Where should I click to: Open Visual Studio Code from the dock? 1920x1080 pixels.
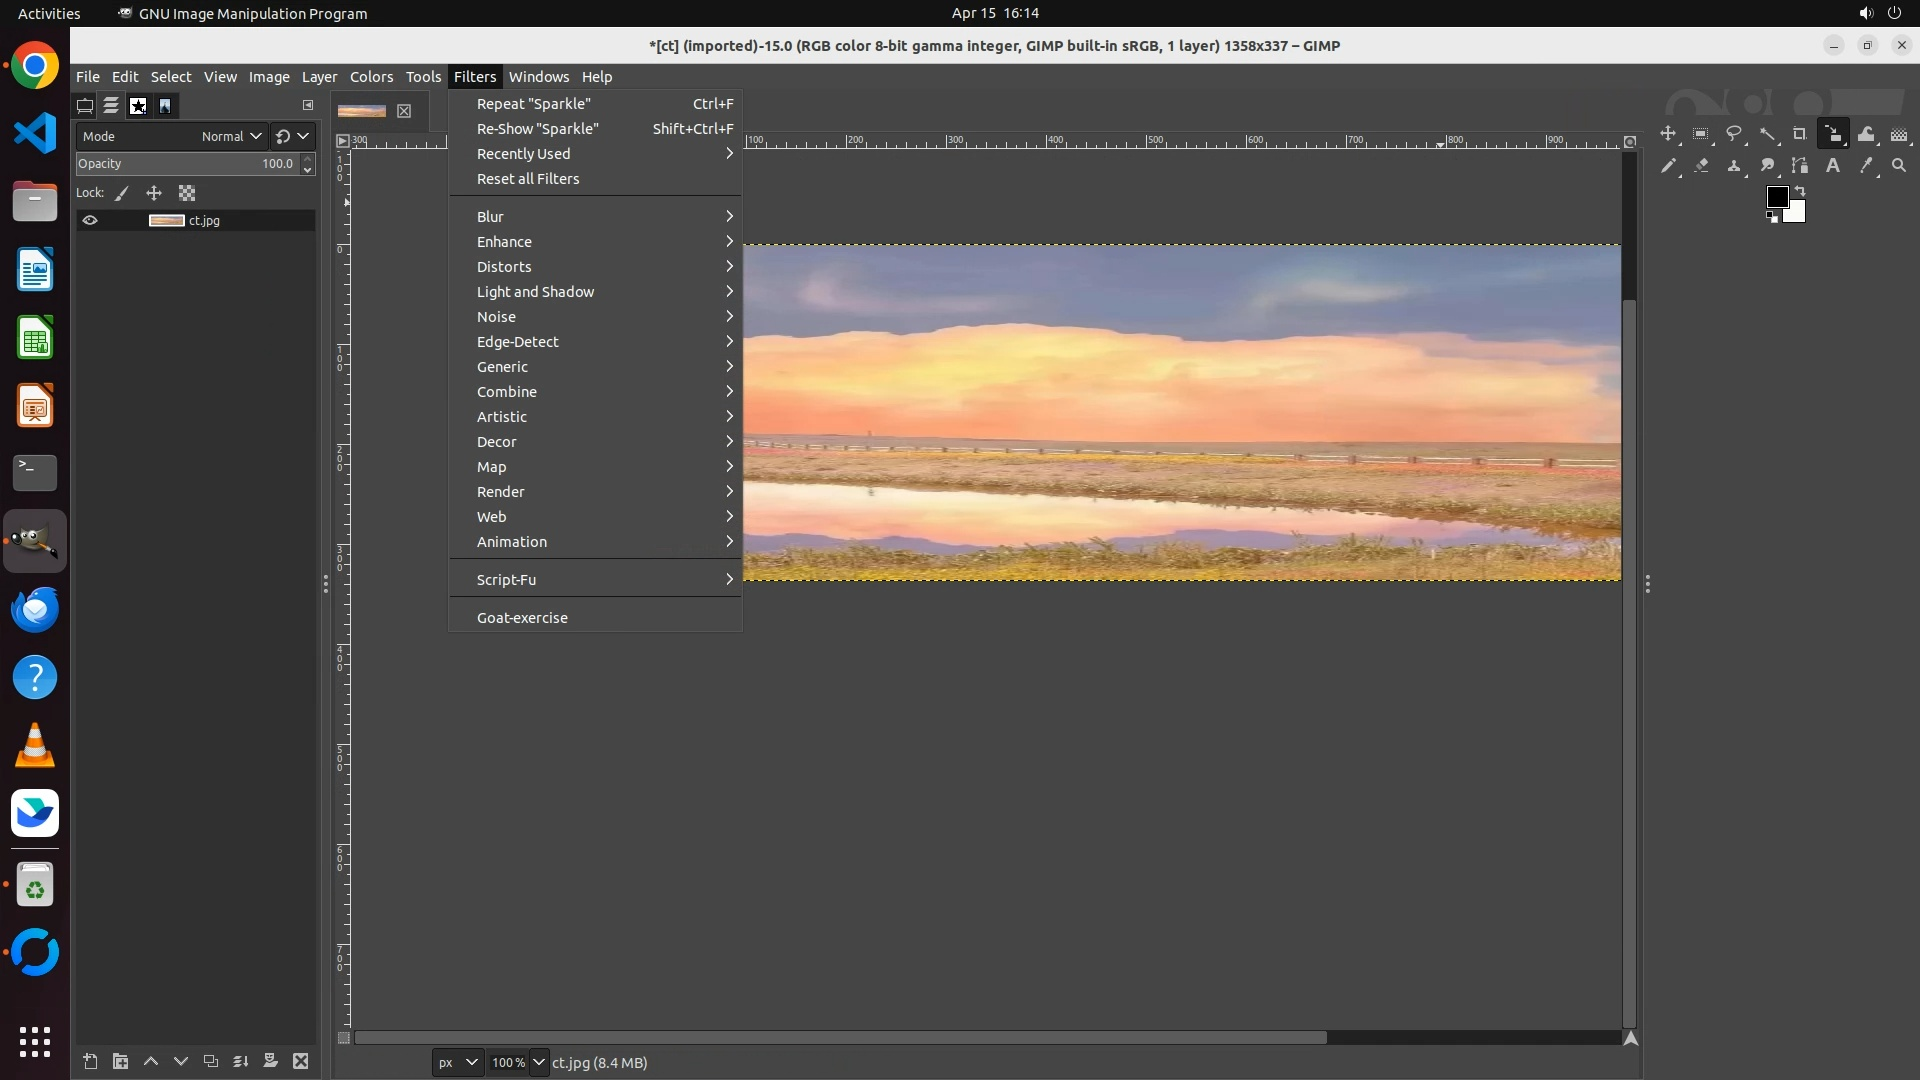[35, 133]
